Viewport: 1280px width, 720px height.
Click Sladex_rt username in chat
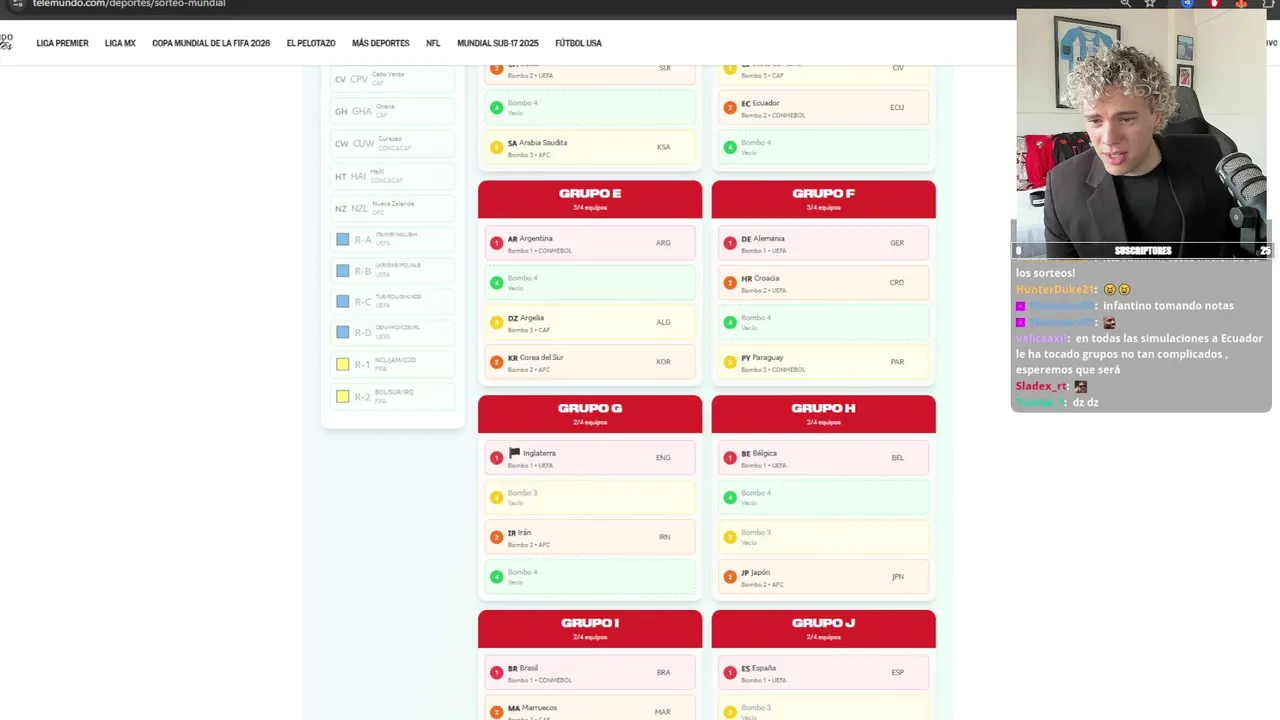pos(1042,386)
